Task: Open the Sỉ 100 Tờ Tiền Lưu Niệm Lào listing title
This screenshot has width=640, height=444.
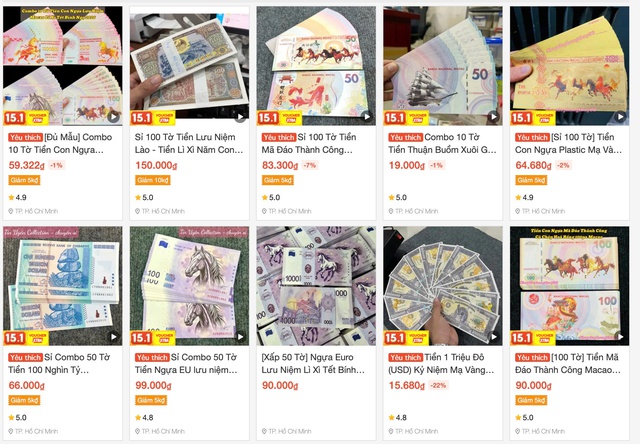Action: point(189,144)
